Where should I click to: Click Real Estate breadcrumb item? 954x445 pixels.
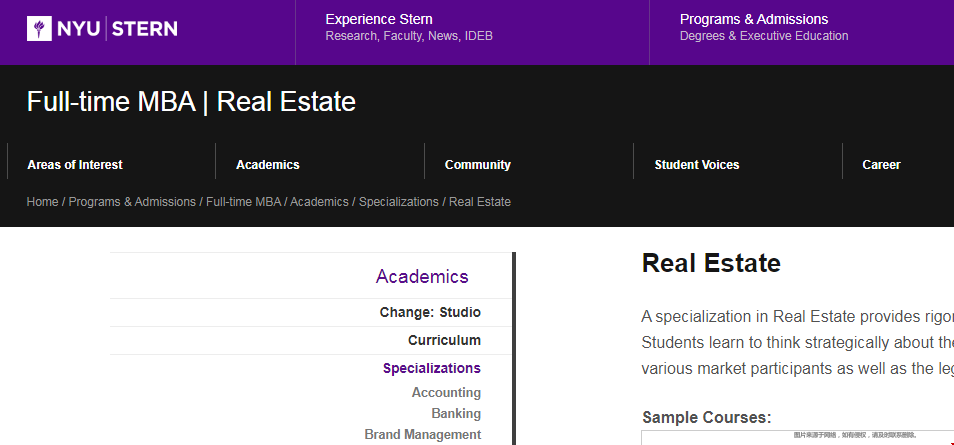coord(480,201)
